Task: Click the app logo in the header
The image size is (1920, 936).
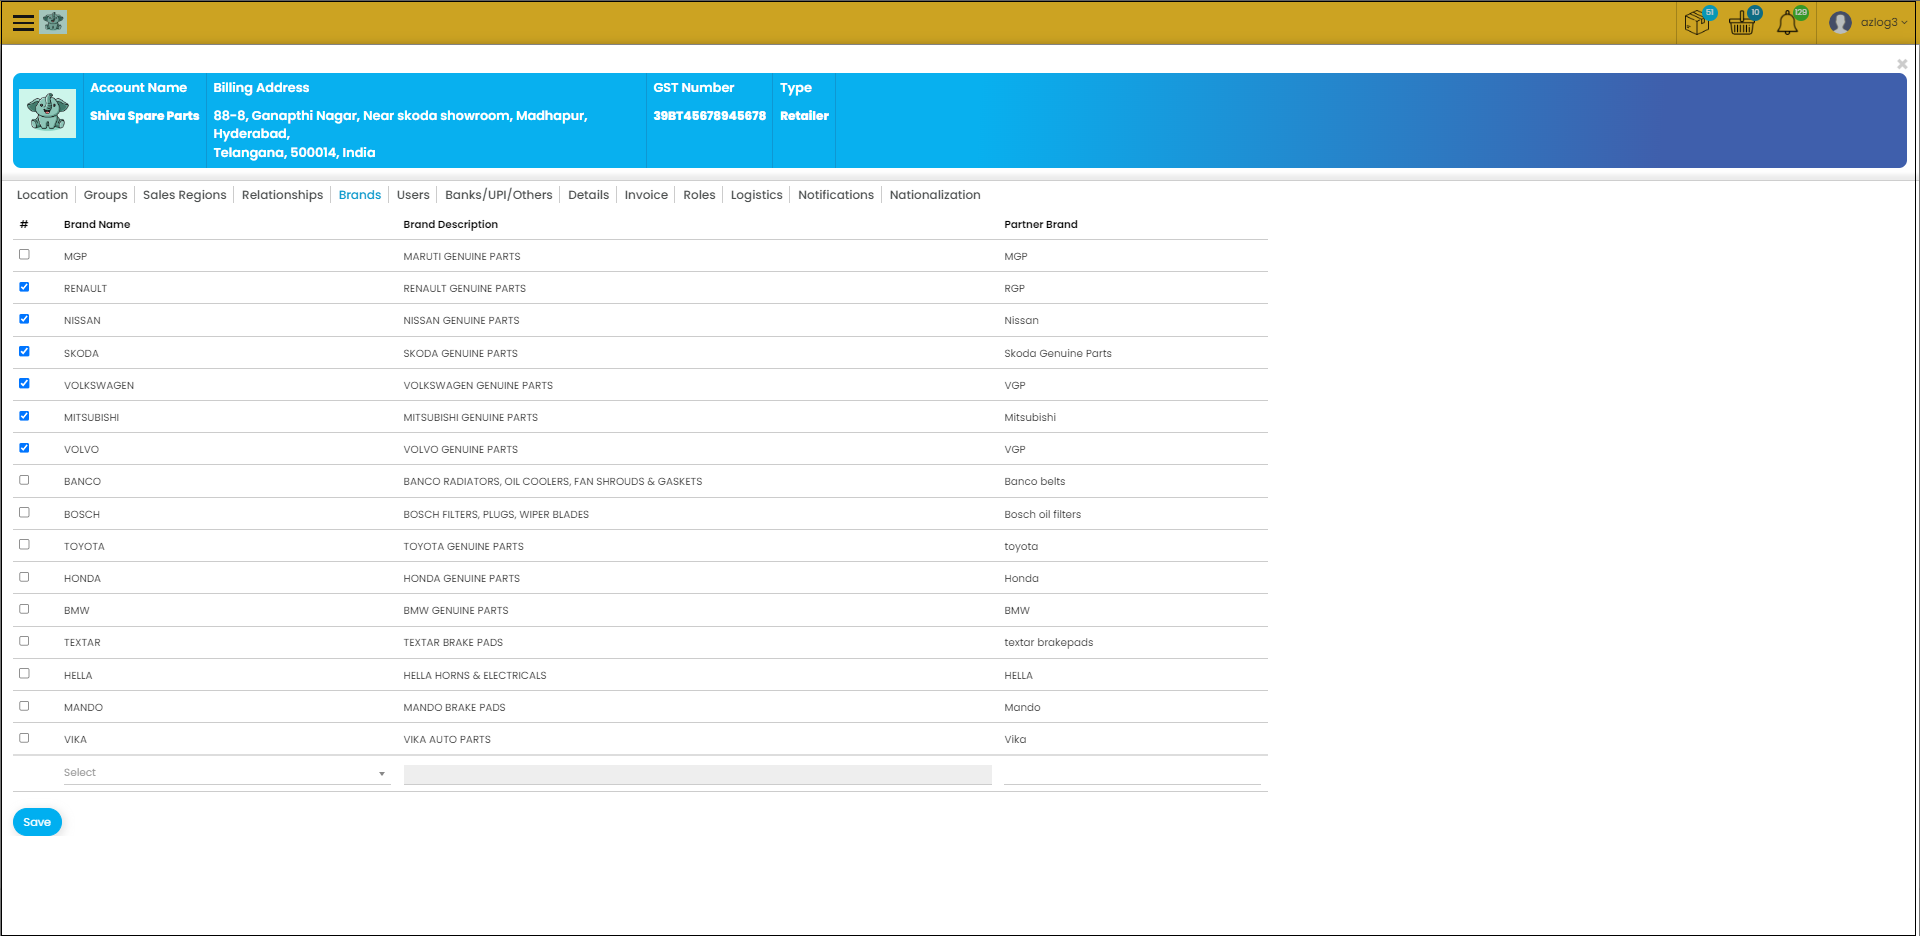Action: pyautogui.click(x=53, y=21)
